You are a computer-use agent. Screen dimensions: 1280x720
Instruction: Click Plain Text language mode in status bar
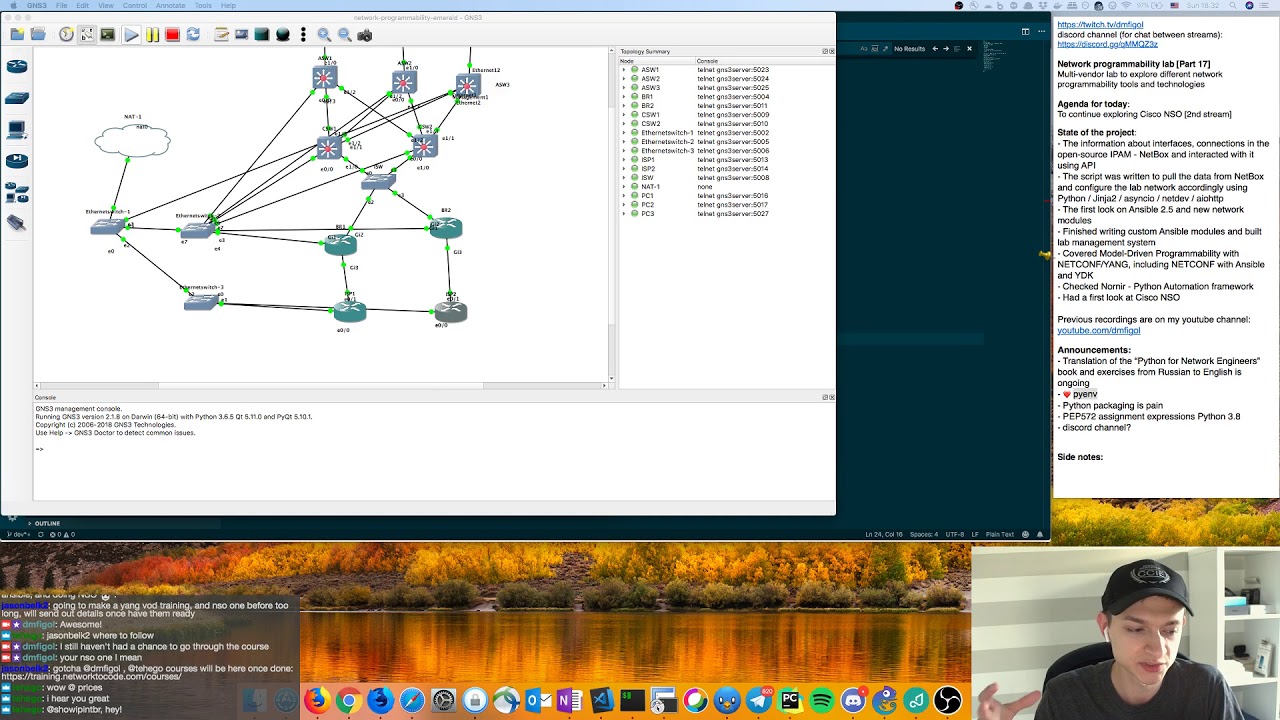1000,534
